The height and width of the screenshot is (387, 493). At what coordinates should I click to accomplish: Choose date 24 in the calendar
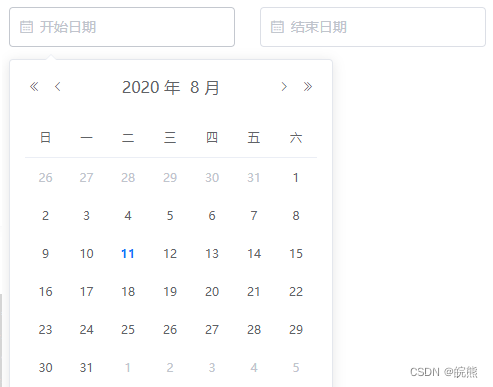pyautogui.click(x=86, y=330)
